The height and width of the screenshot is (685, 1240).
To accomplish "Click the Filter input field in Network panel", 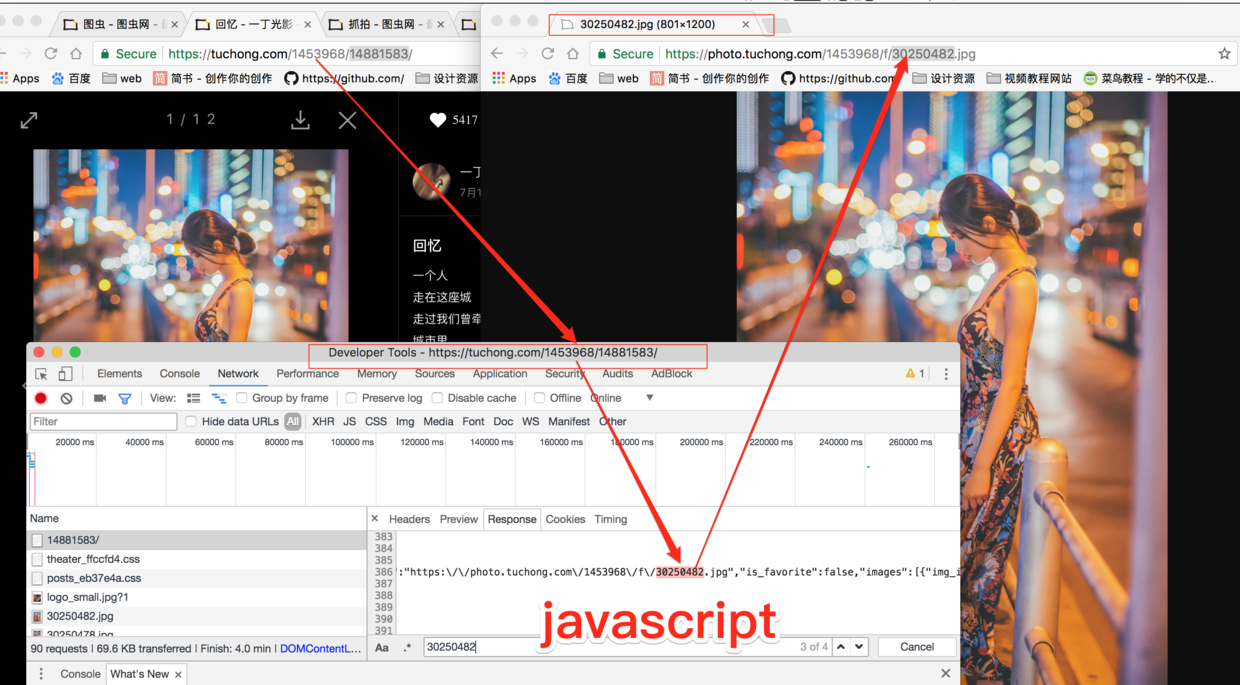I will tap(103, 422).
